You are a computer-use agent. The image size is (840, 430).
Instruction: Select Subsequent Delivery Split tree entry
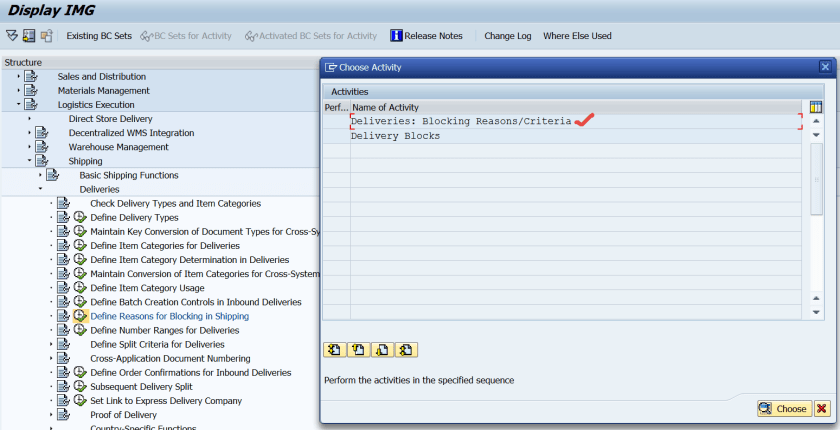point(141,386)
